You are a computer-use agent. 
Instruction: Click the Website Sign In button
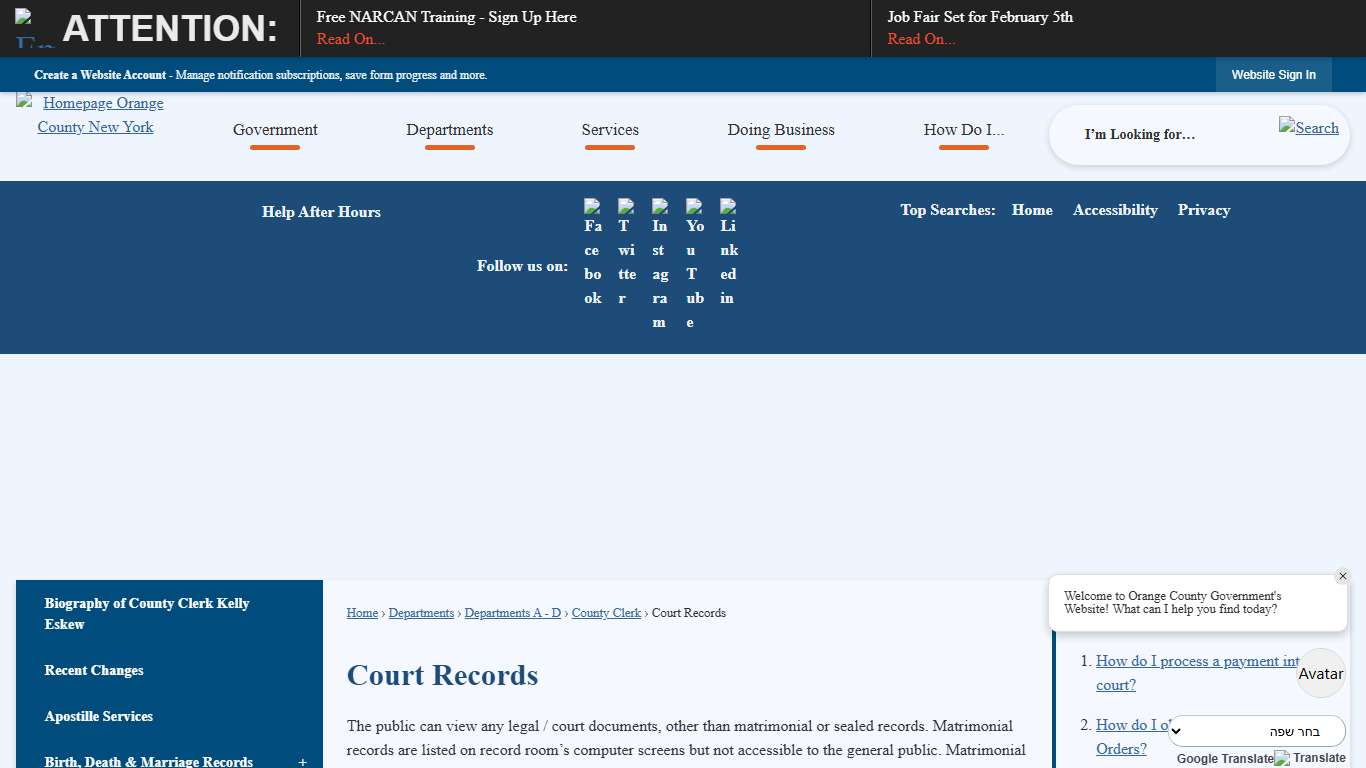click(1273, 74)
